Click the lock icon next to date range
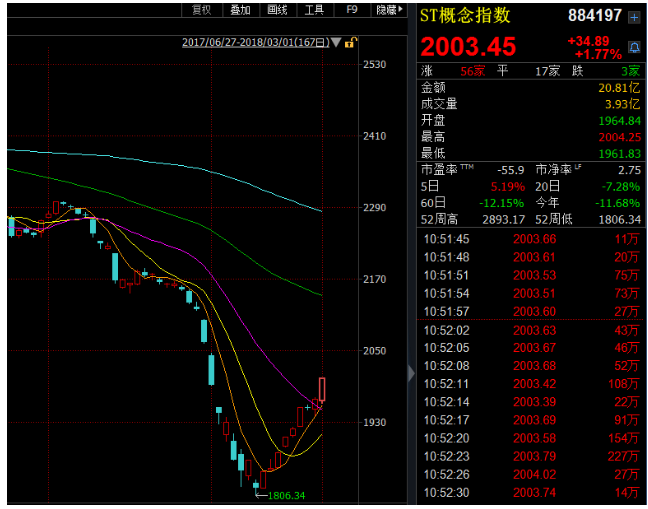The width and height of the screenshot is (648, 509). point(354,42)
